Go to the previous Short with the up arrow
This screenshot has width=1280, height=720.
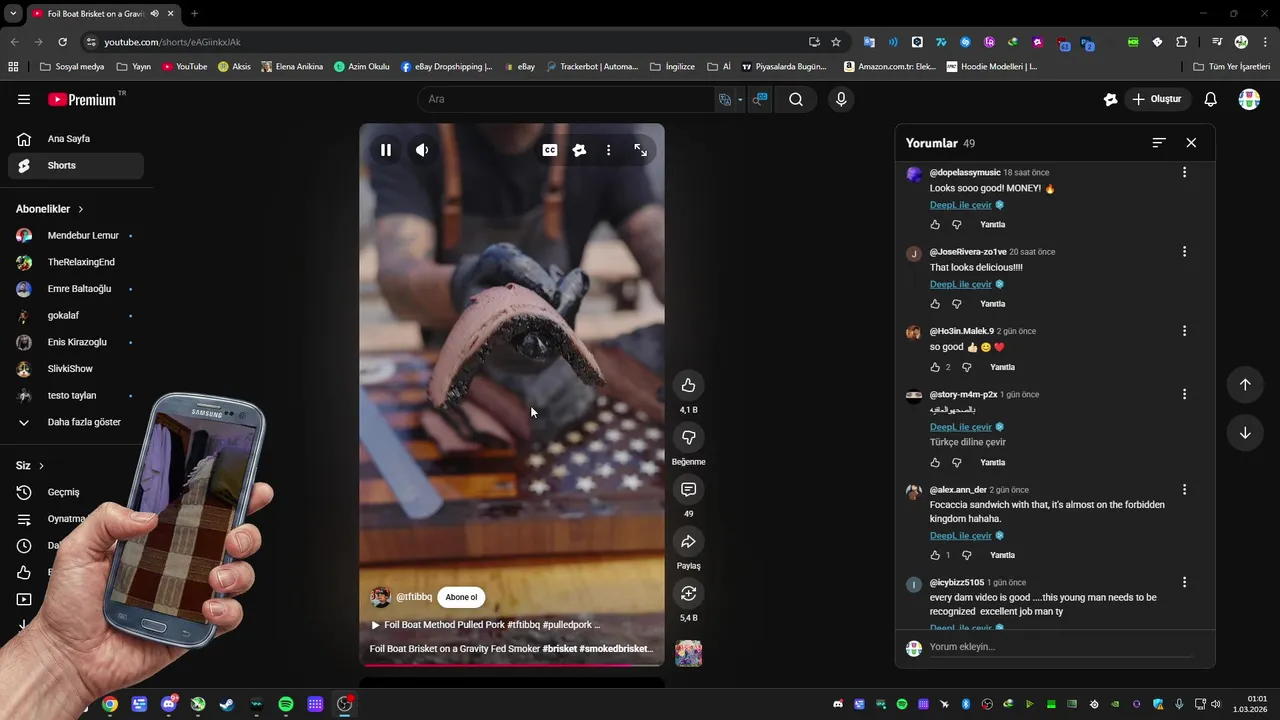(1245, 385)
